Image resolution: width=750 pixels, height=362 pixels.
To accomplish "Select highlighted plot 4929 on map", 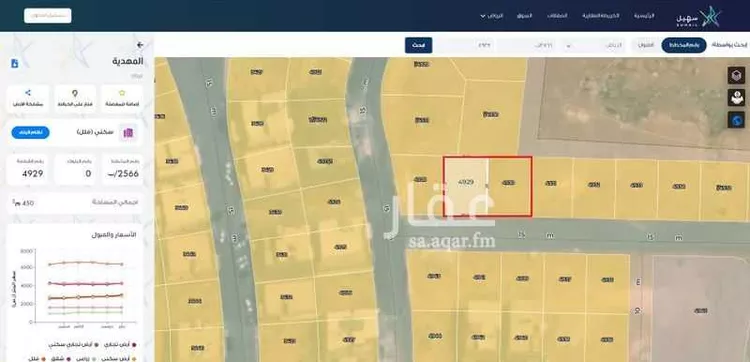I will [465, 186].
